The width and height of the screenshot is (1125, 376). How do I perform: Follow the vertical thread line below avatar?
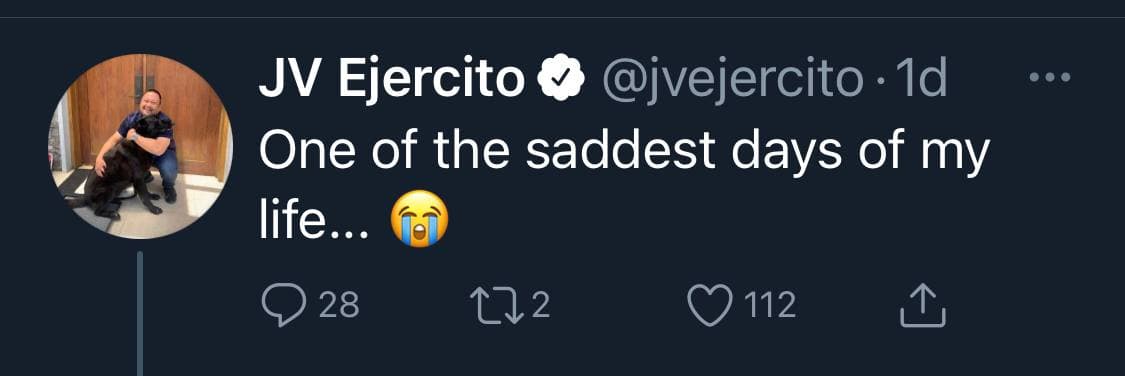[x=140, y=314]
